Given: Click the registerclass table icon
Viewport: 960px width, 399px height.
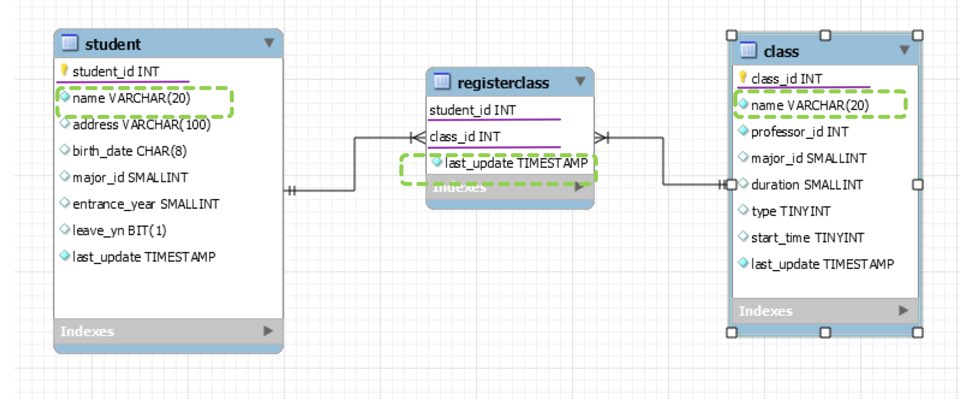Looking at the screenshot, I should [441, 81].
